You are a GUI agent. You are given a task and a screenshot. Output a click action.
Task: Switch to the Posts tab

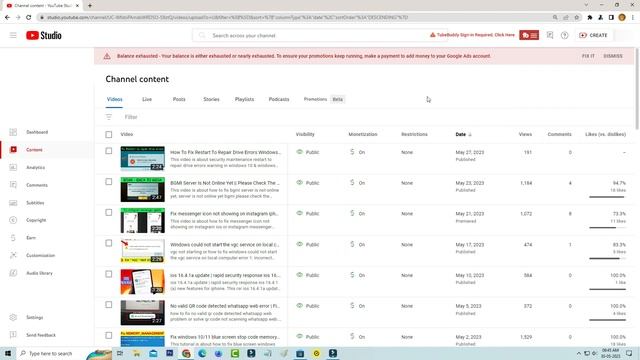point(179,100)
